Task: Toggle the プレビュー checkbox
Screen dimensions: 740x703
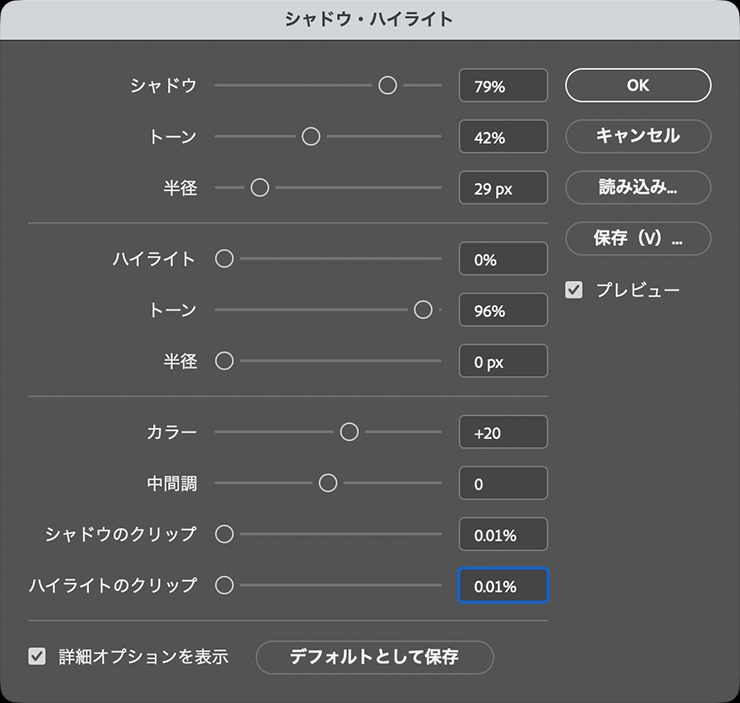Action: [x=574, y=290]
